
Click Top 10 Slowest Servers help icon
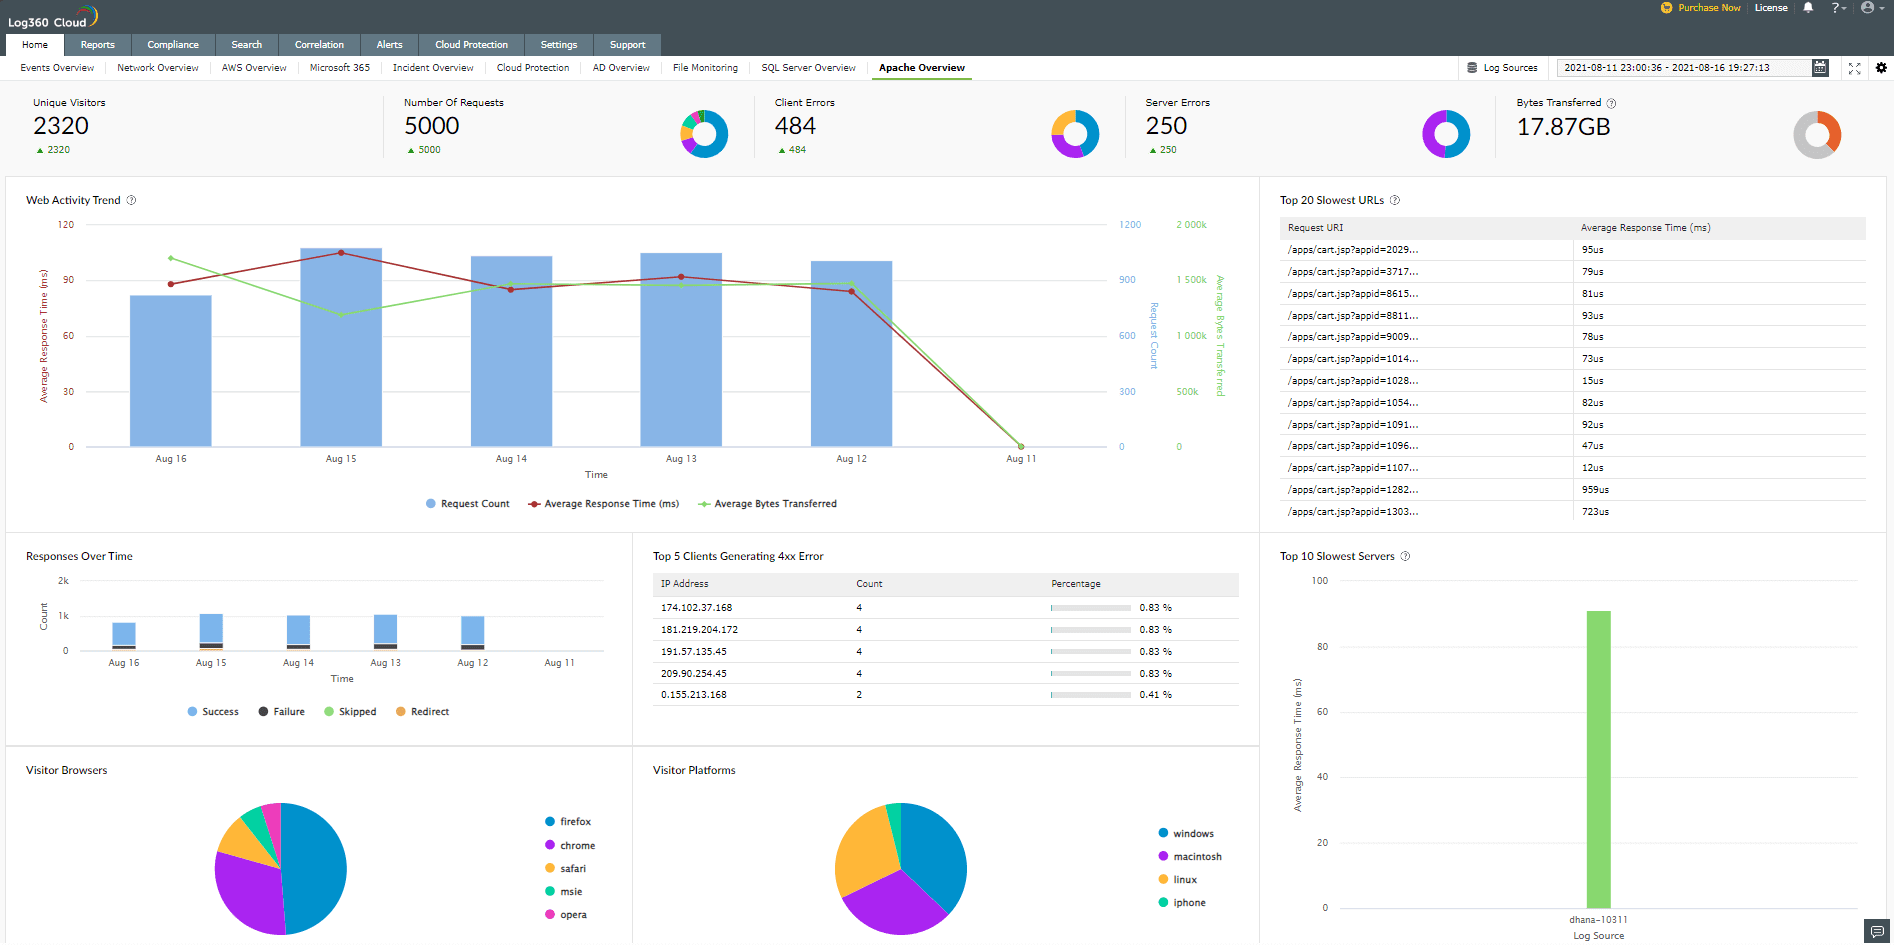pos(1405,557)
